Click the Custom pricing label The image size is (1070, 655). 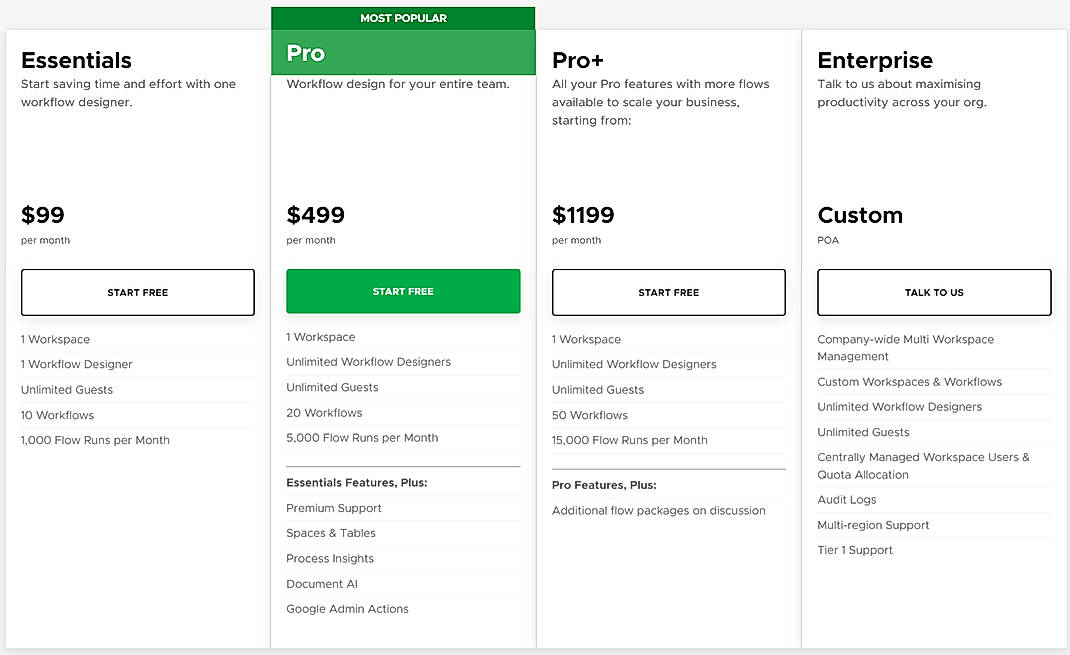click(x=860, y=215)
